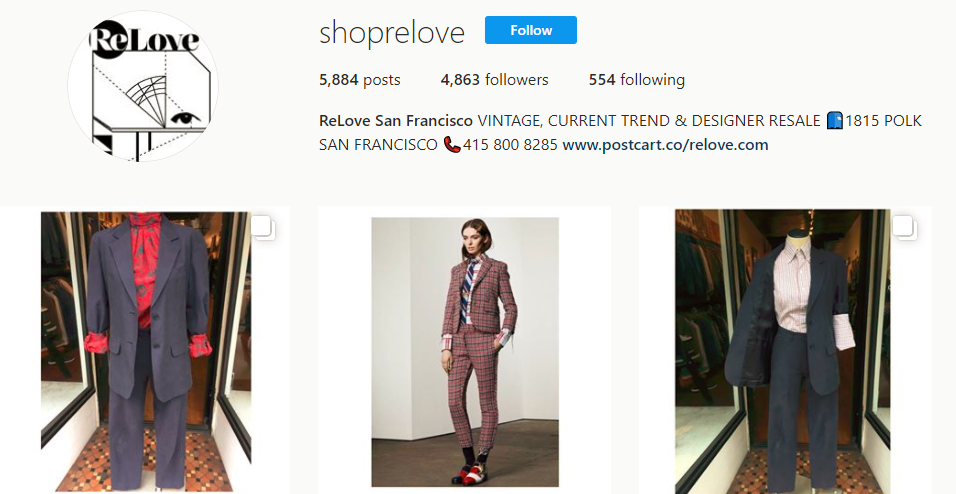956x494 pixels.
Task: Open the navy suit with striped shirt post
Action: pyautogui.click(x=785, y=350)
